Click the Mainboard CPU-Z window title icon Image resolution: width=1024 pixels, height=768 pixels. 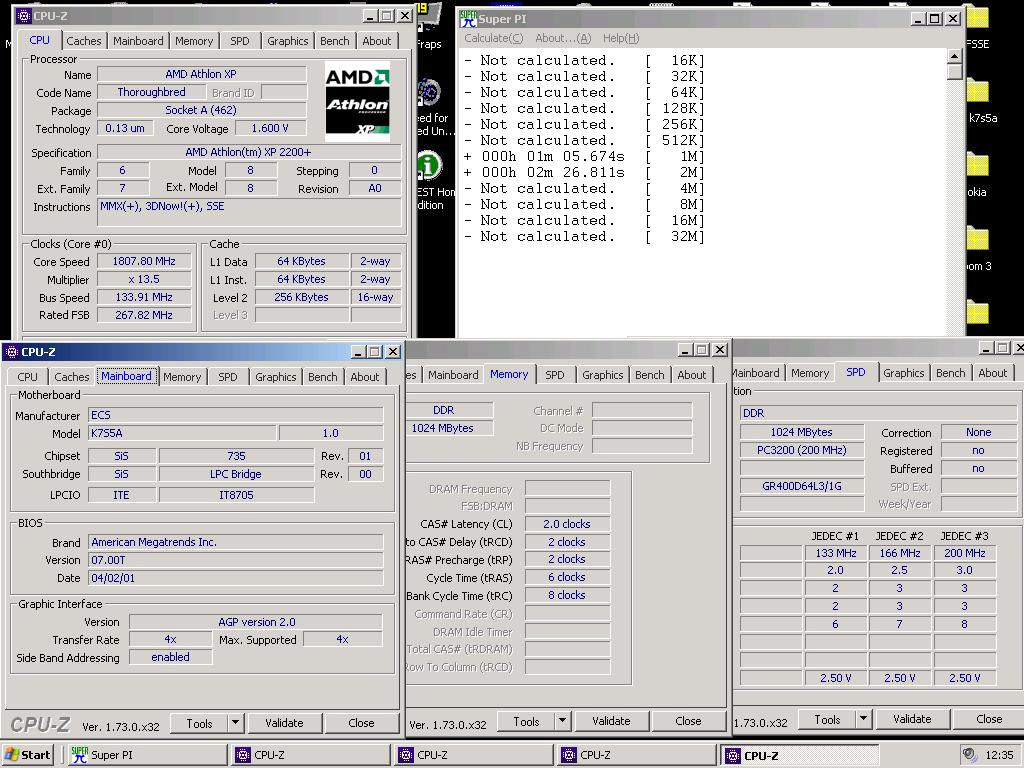(x=11, y=352)
